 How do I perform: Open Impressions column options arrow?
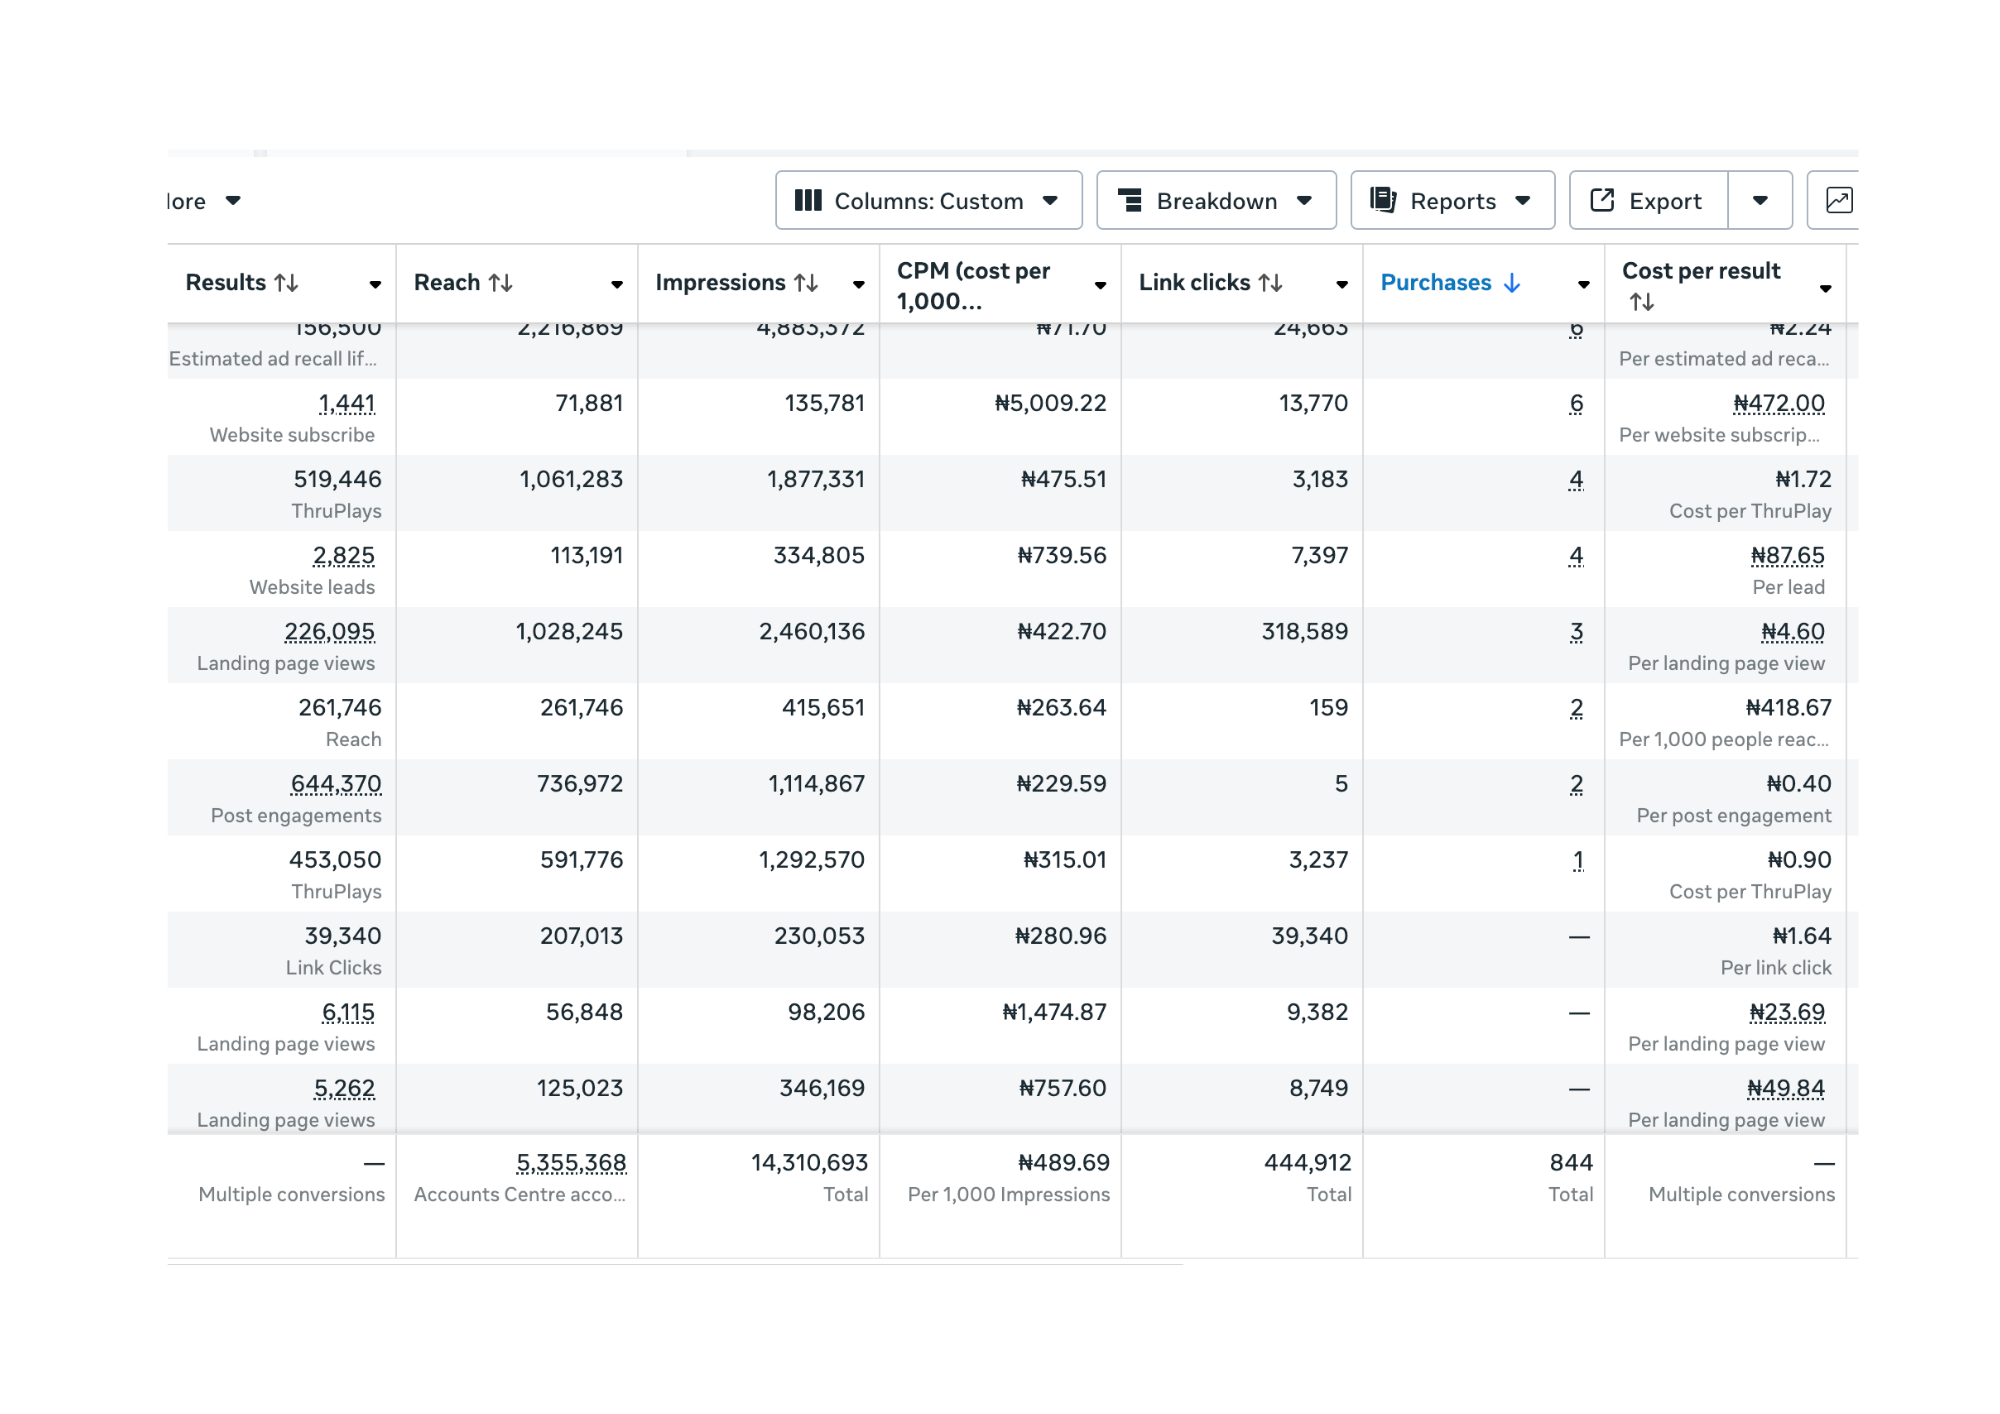(x=859, y=284)
